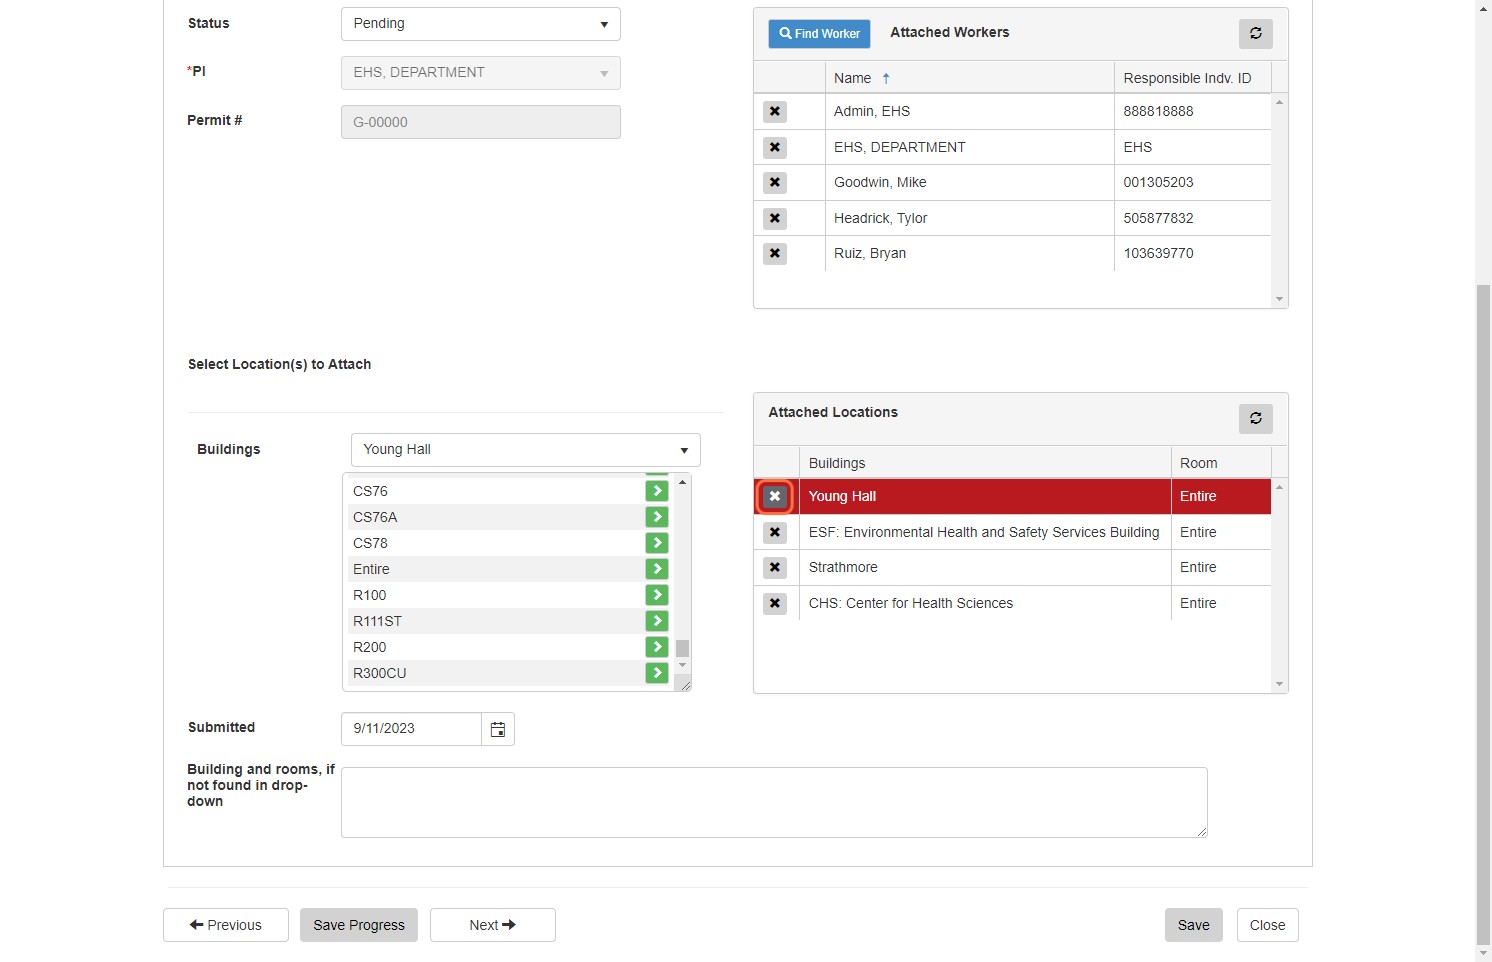Attach room R300CU with green arrow
1492x962 pixels.
pos(656,673)
